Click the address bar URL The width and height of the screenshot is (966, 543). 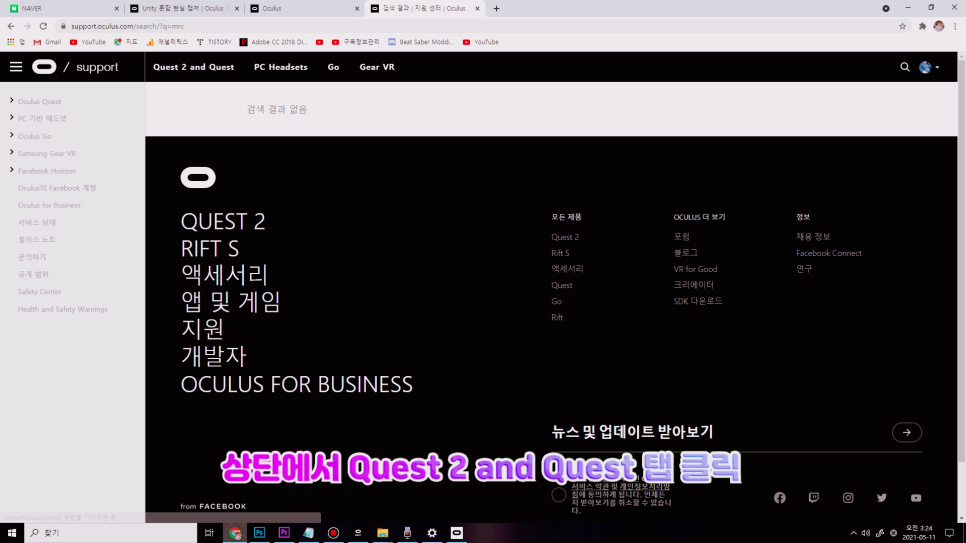click(x=127, y=26)
